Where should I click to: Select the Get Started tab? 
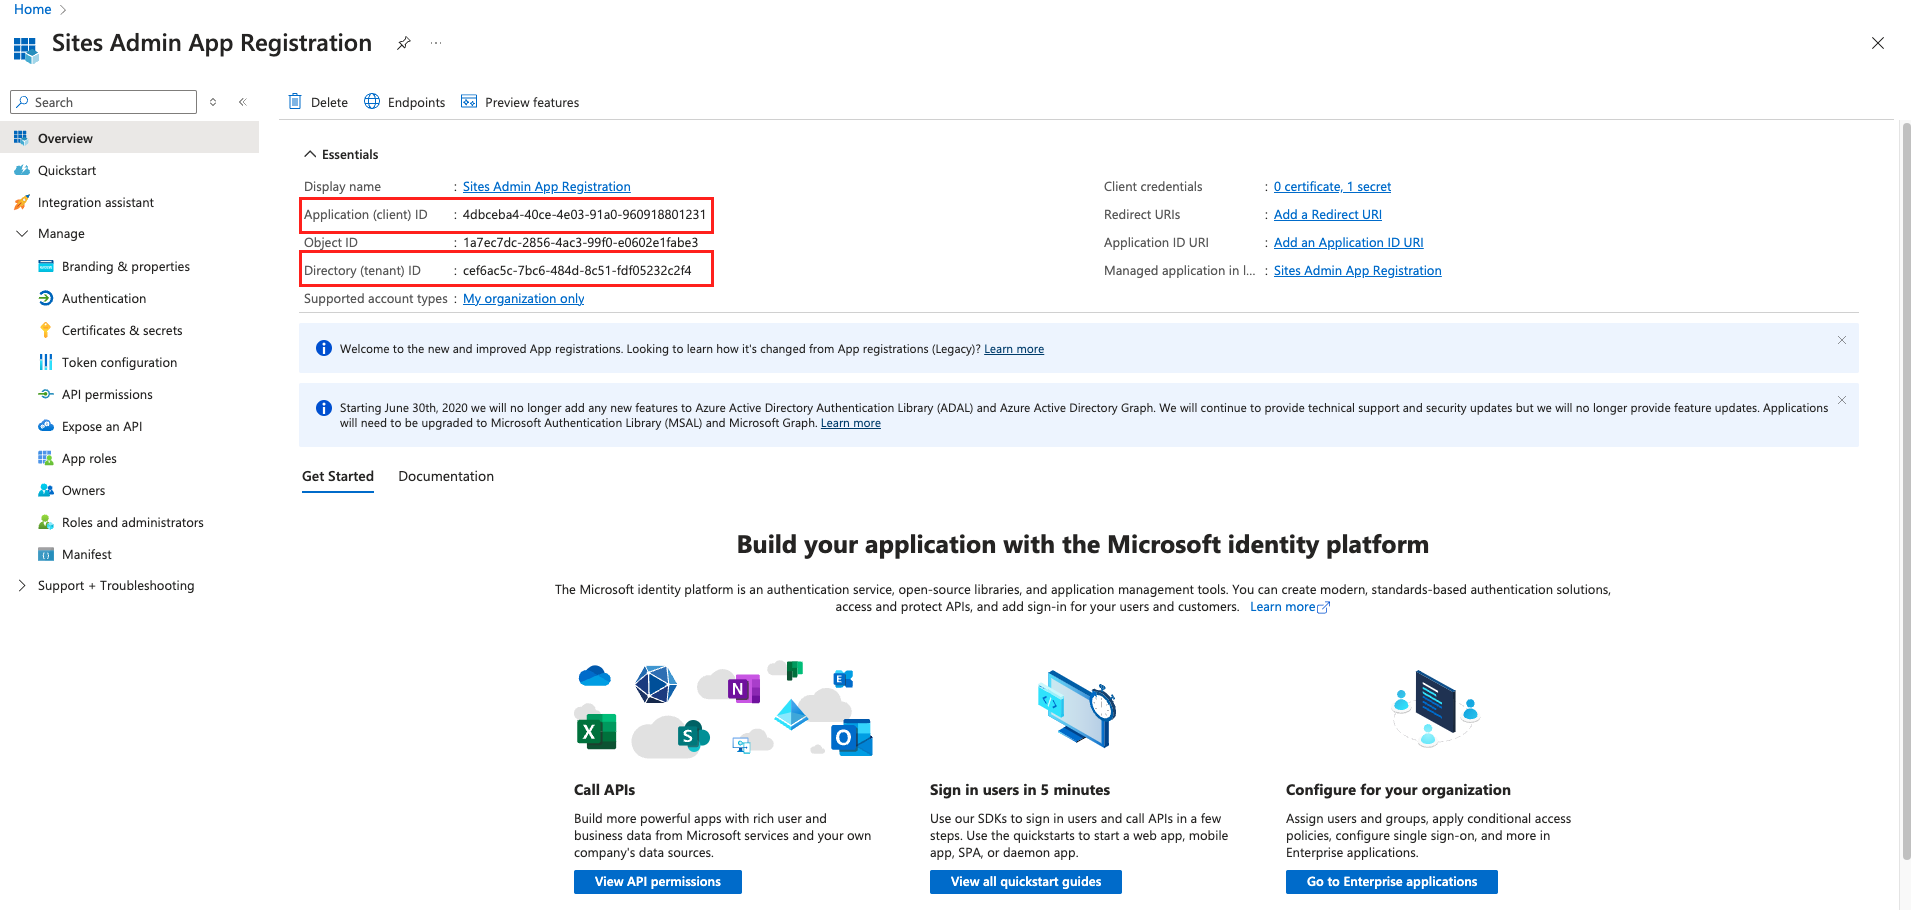[x=338, y=476]
